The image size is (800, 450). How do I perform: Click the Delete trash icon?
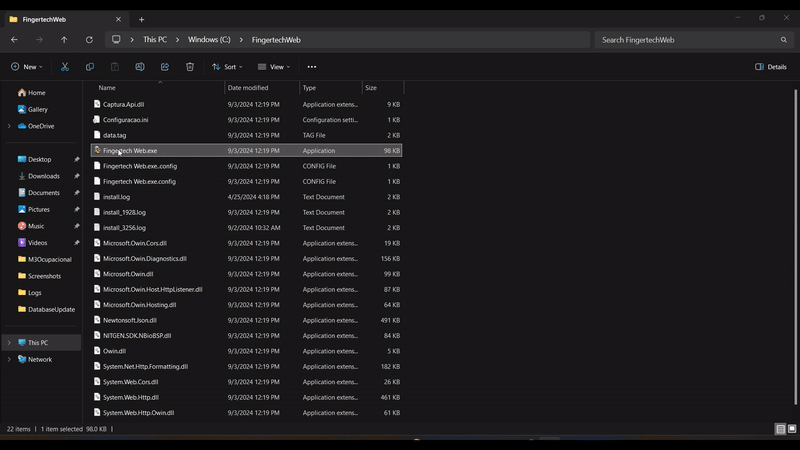tap(190, 67)
